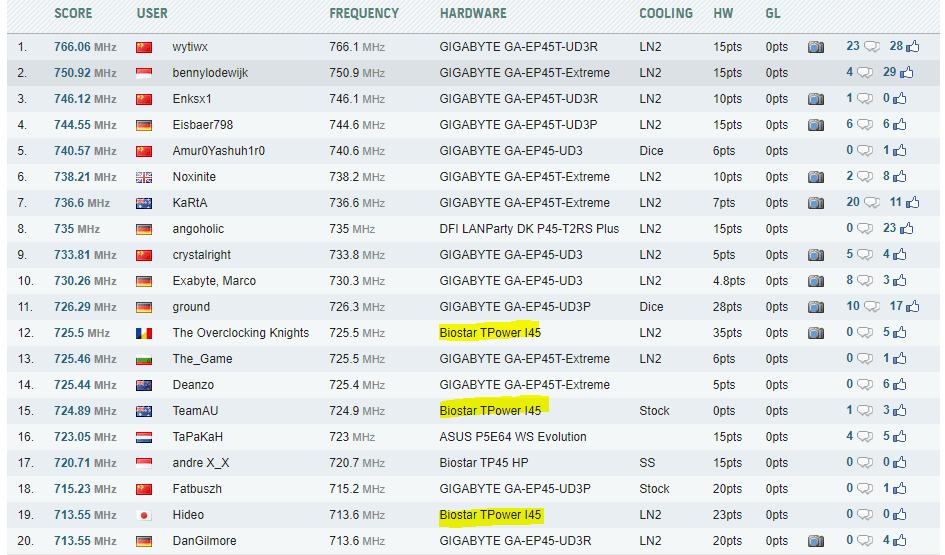Open the 735 MHz score link
The image size is (945, 555).
77,229
